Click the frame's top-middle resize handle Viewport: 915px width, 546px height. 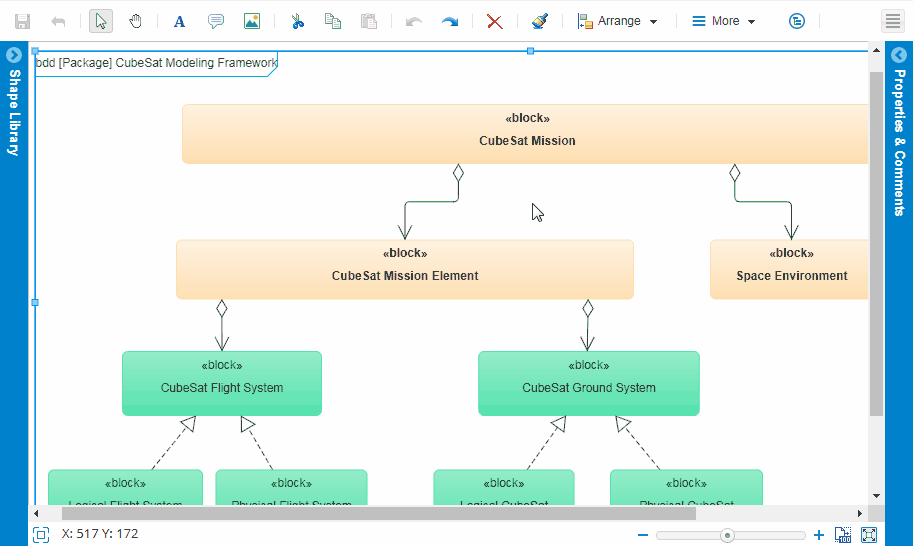pyautogui.click(x=530, y=51)
